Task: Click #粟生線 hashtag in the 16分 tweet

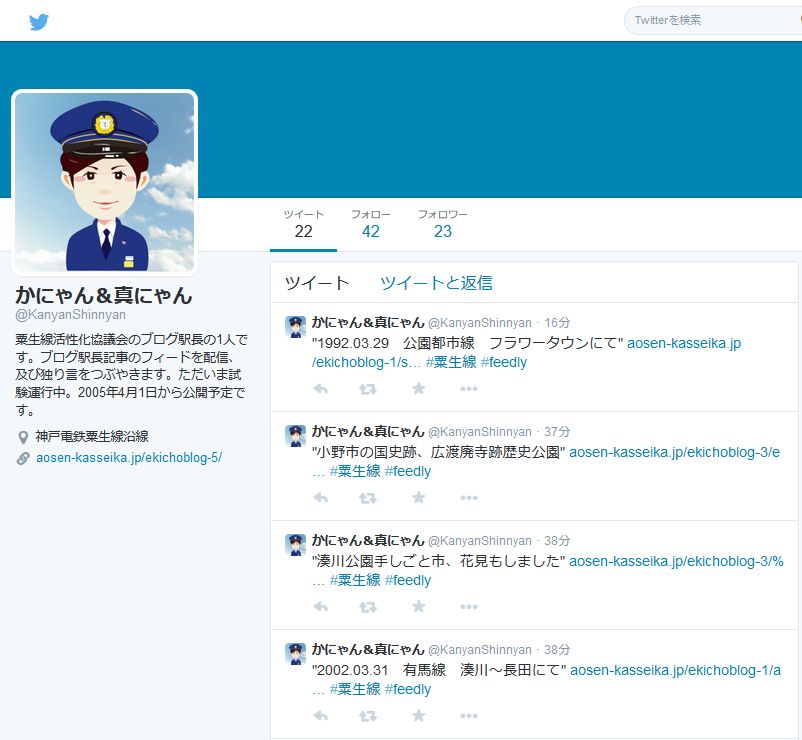Action: [451, 362]
